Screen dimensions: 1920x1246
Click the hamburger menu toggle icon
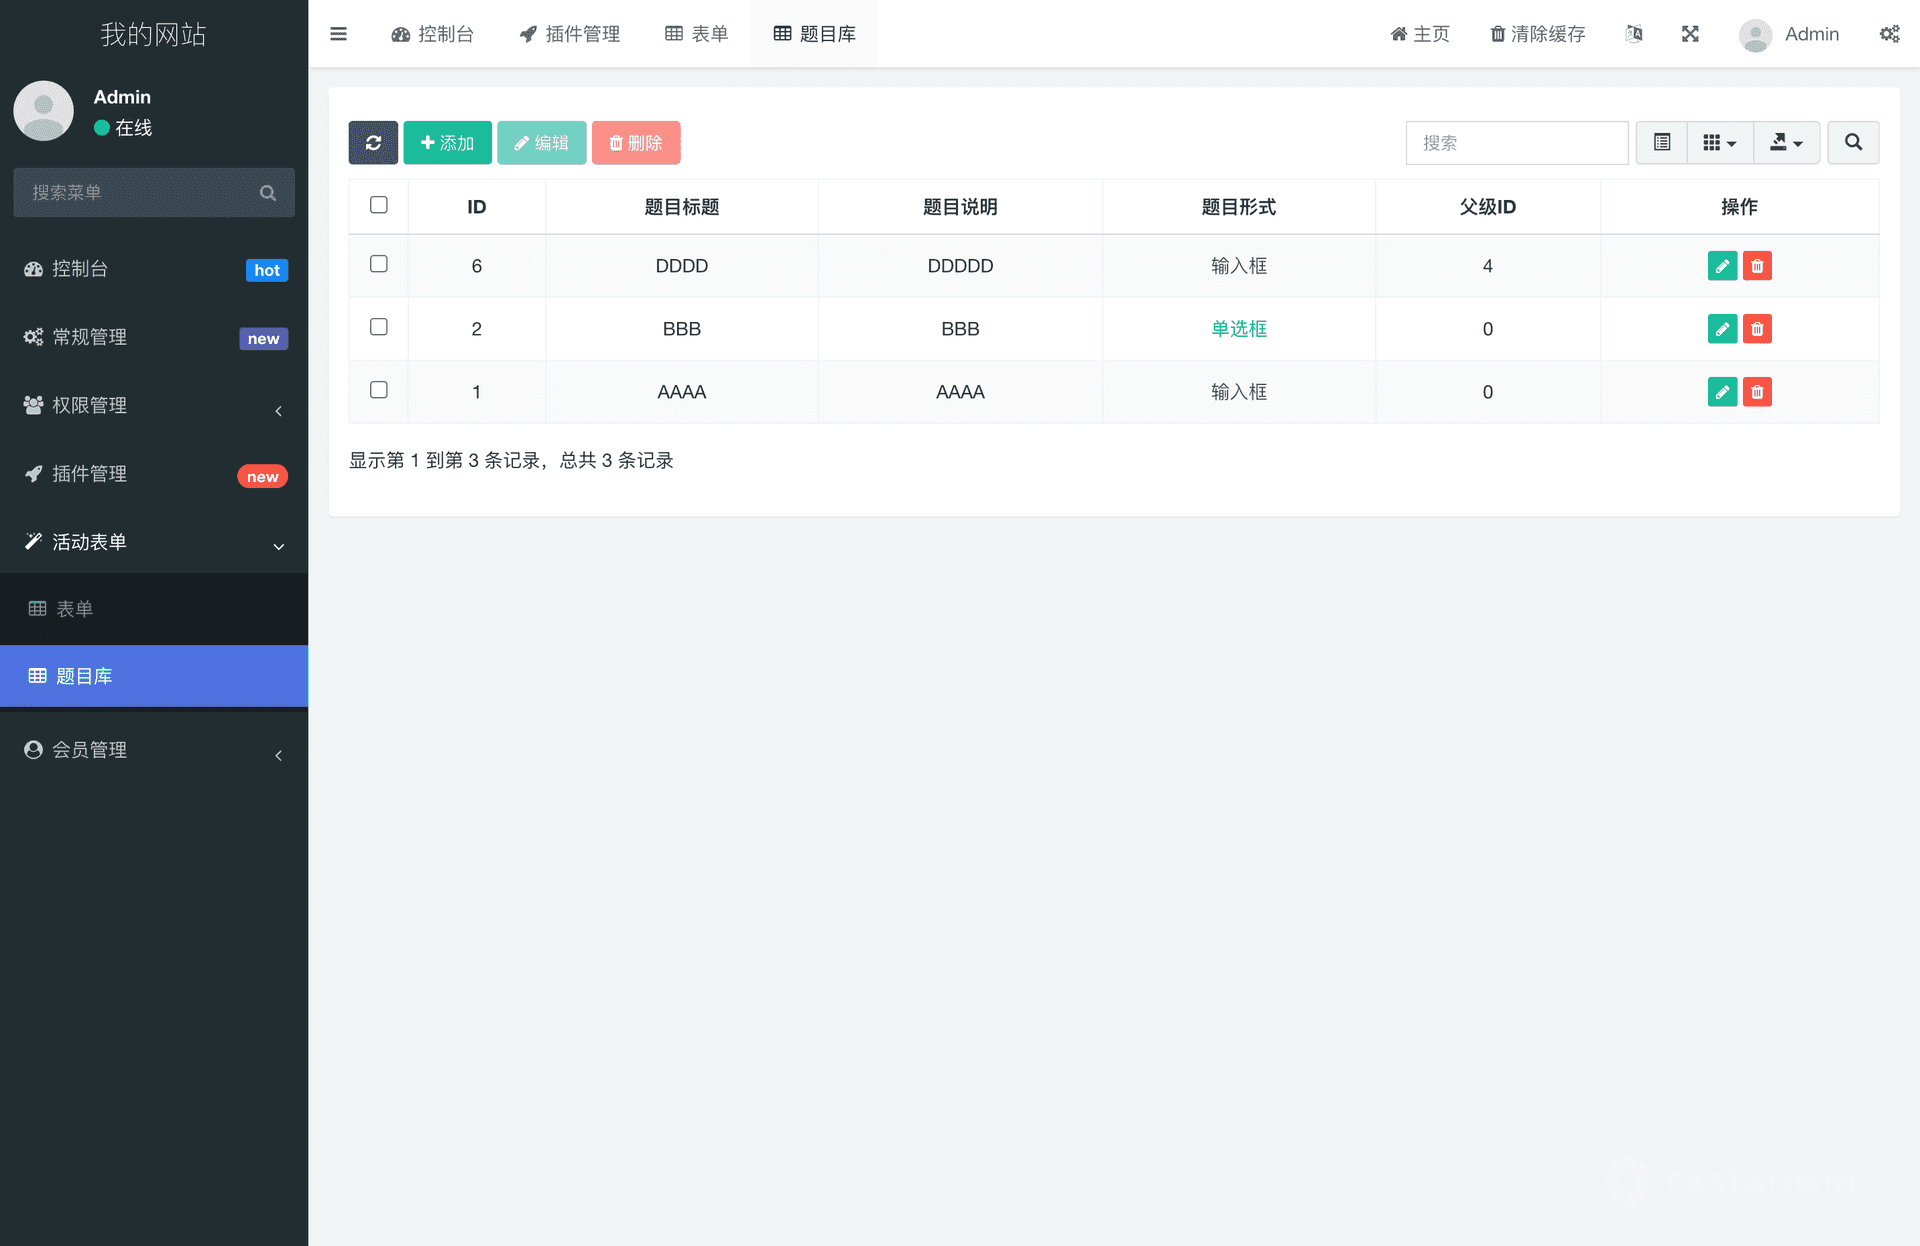tap(339, 34)
